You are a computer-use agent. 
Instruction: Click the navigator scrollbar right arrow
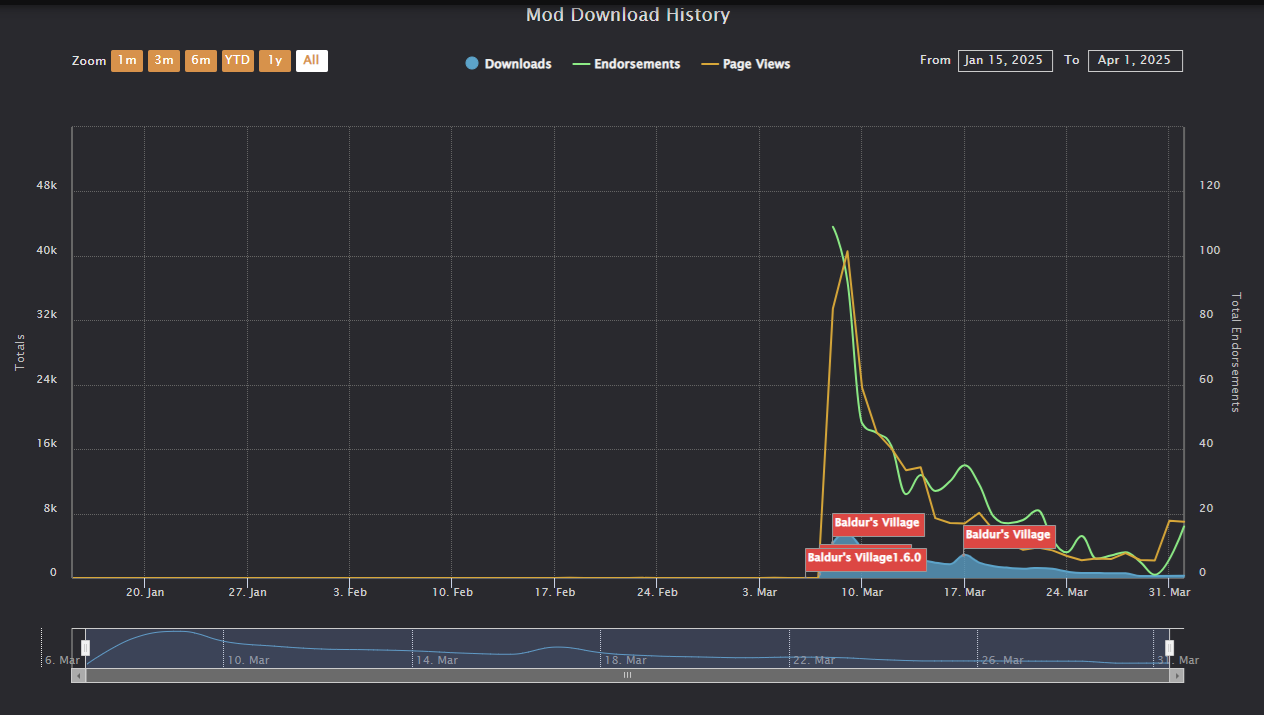click(1177, 675)
